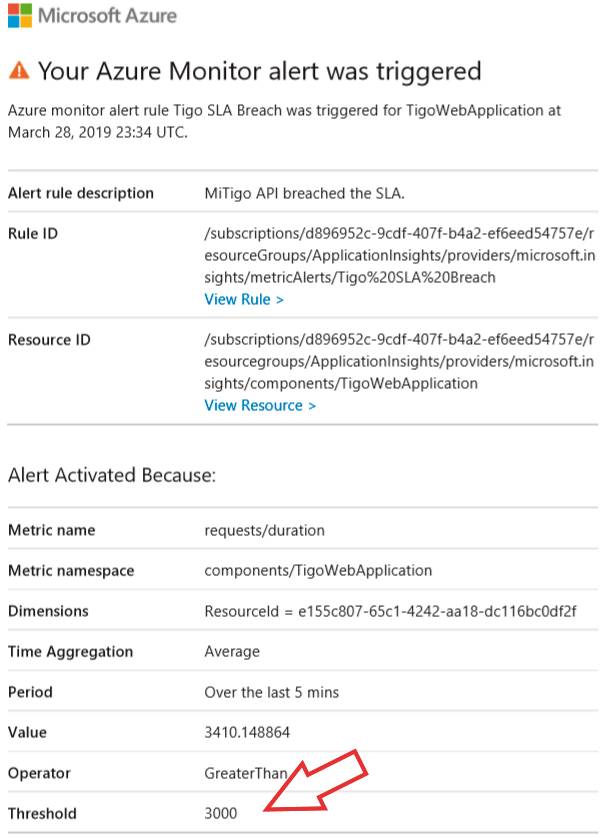Click the Over the last 5 mins period
Image resolution: width=603 pixels, height=839 pixels.
[272, 692]
